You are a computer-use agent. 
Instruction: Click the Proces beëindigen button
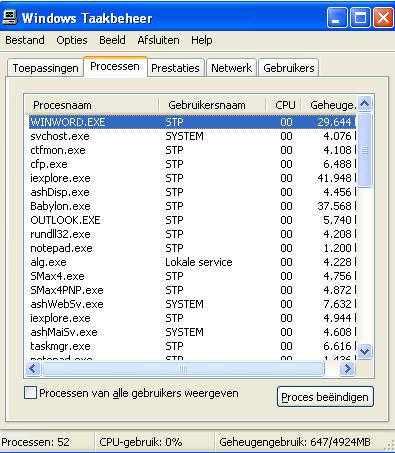[x=325, y=397]
